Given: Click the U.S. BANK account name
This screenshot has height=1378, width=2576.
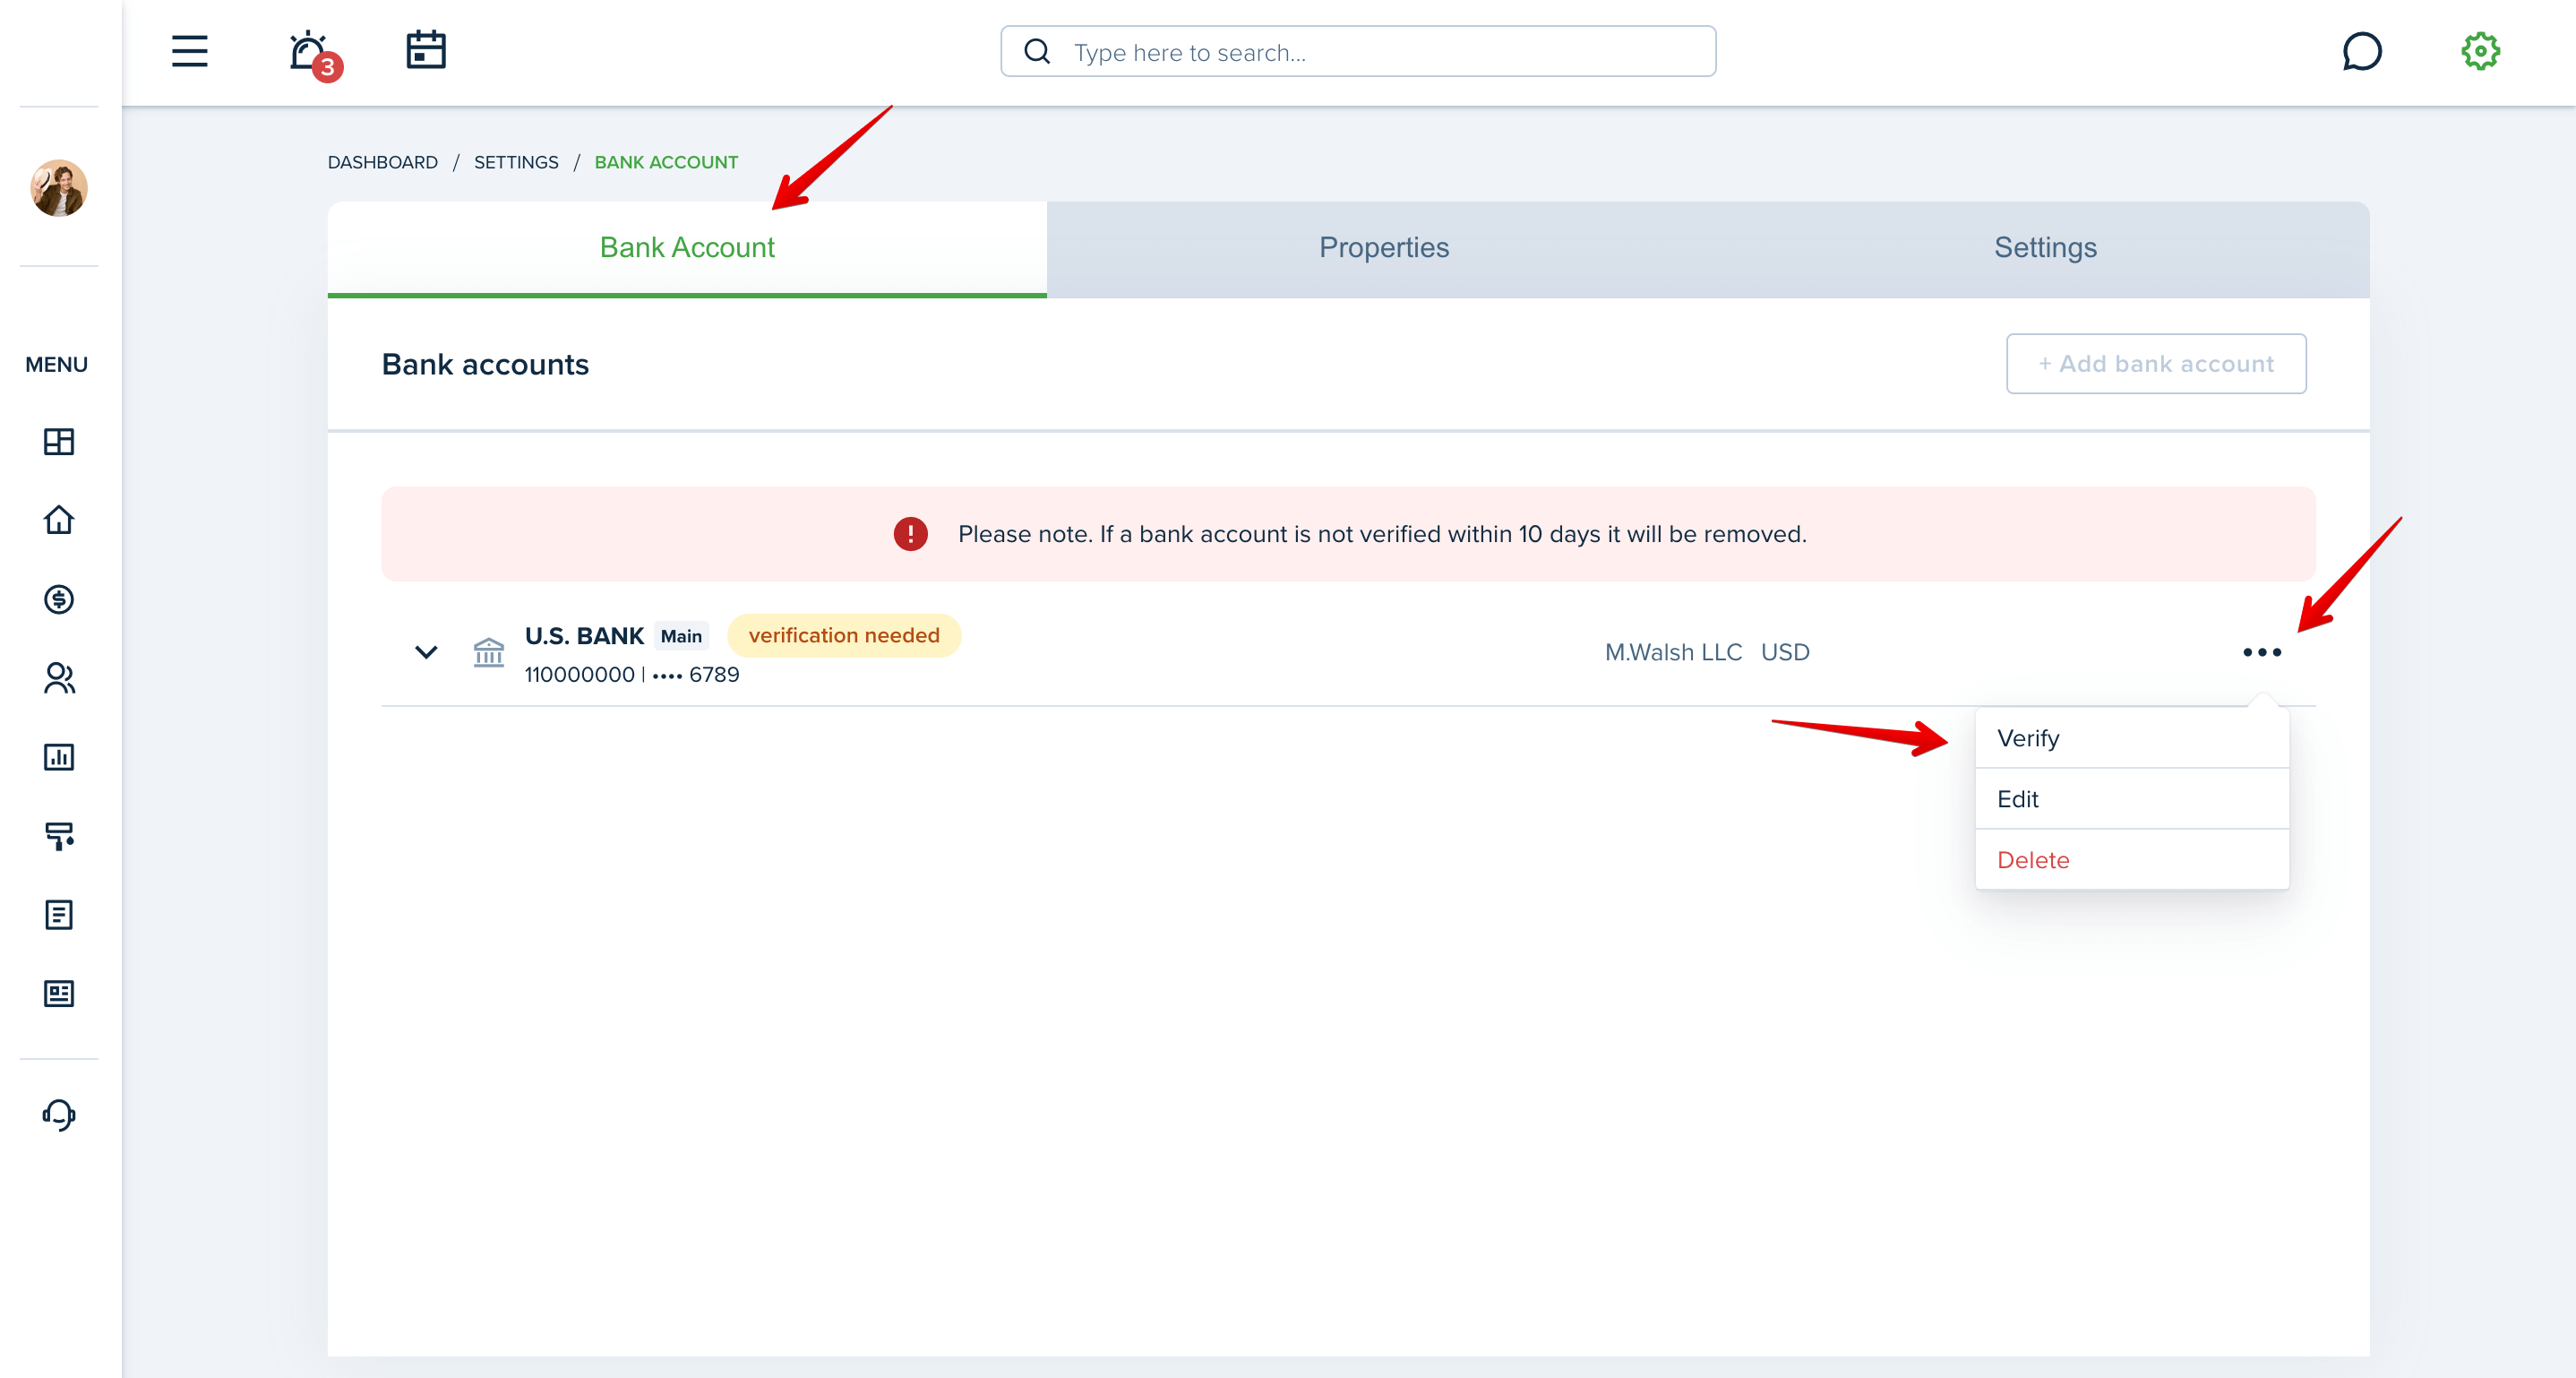Looking at the screenshot, I should 584,636.
